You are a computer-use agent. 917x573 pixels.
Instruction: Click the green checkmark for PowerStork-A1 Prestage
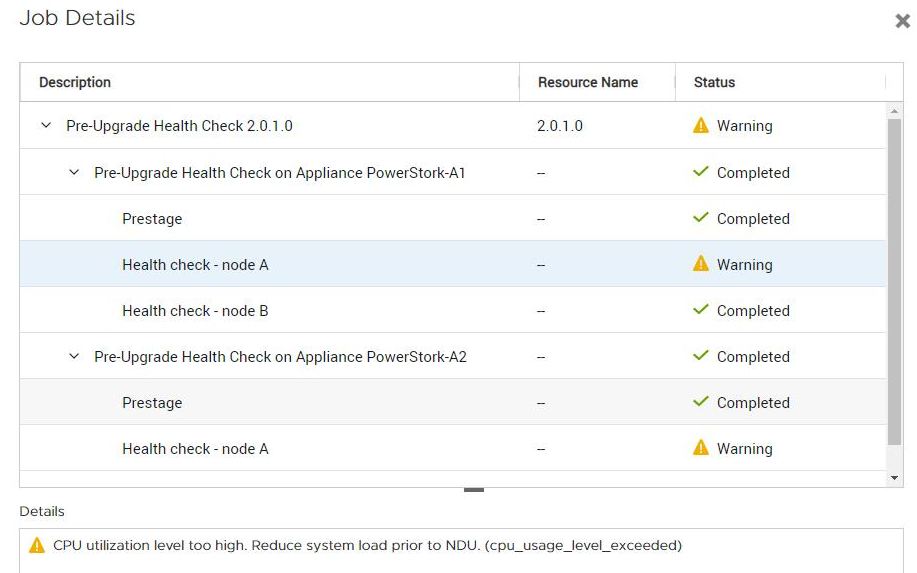(701, 218)
